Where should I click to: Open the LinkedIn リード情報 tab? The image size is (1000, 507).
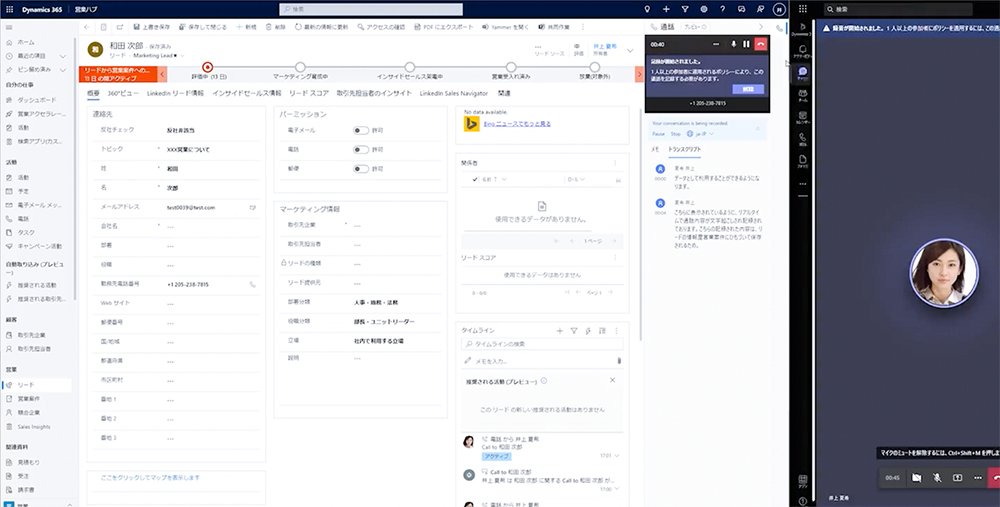175,93
